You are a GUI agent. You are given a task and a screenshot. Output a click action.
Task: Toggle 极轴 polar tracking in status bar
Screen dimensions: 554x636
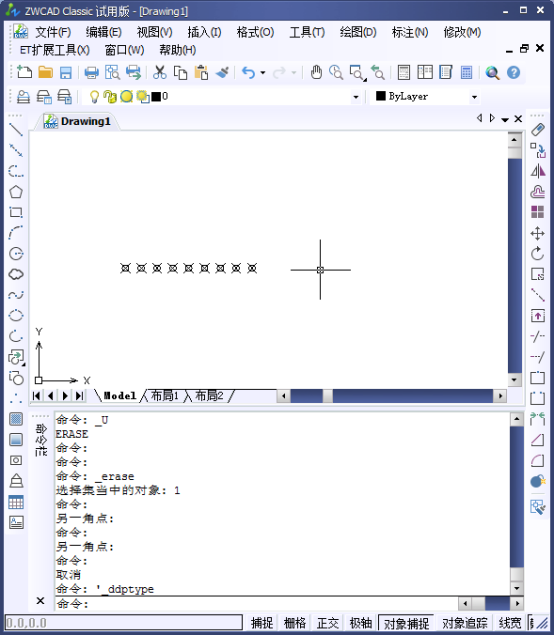click(x=361, y=623)
